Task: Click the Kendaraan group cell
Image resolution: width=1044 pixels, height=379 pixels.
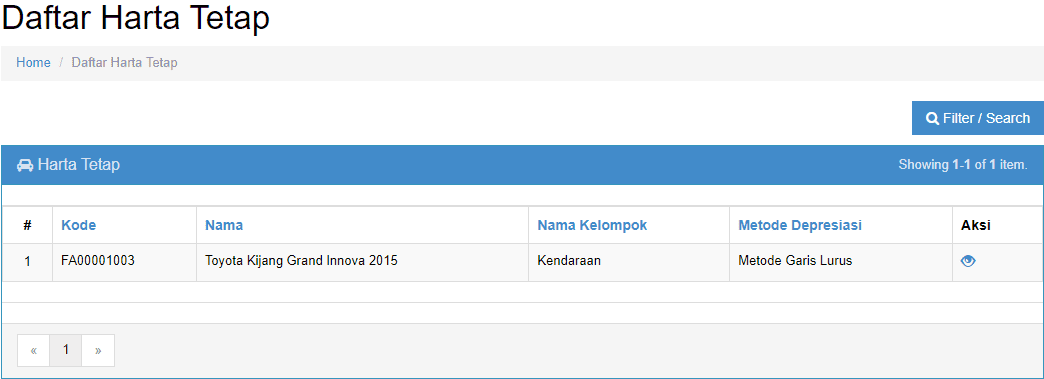Action: point(629,261)
